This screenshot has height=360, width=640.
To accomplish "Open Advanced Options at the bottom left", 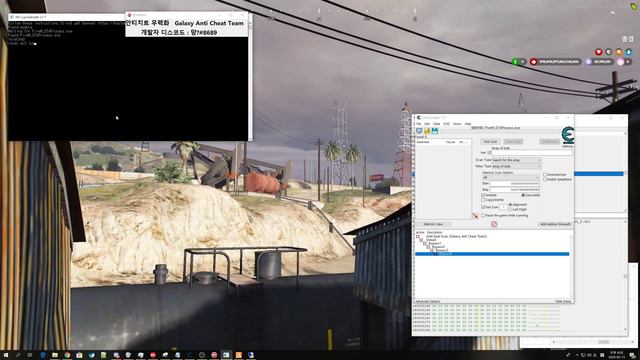I will tap(428, 301).
